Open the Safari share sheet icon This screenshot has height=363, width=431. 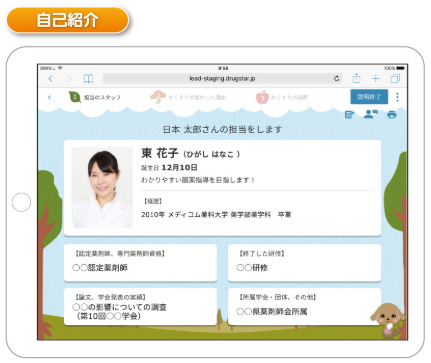[x=356, y=78]
